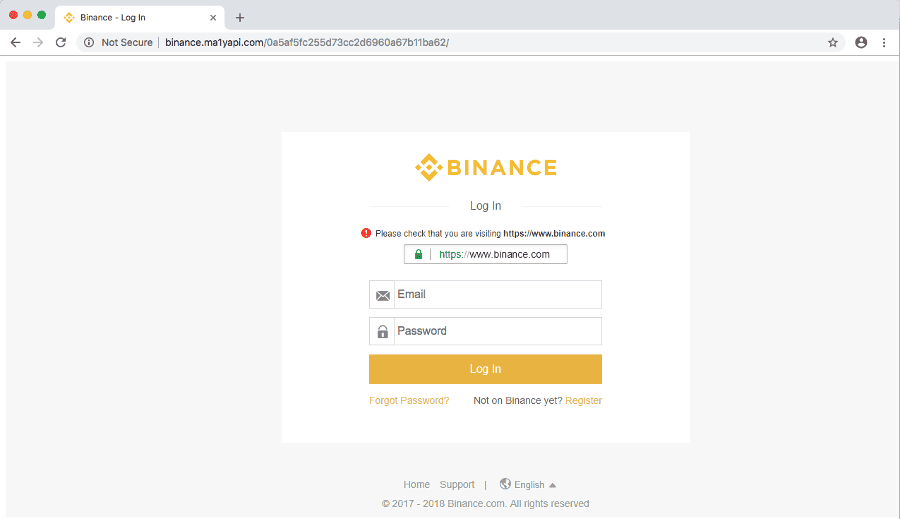Open the Forgot Password link
Viewport: 900px width, 519px height.
[x=409, y=401]
